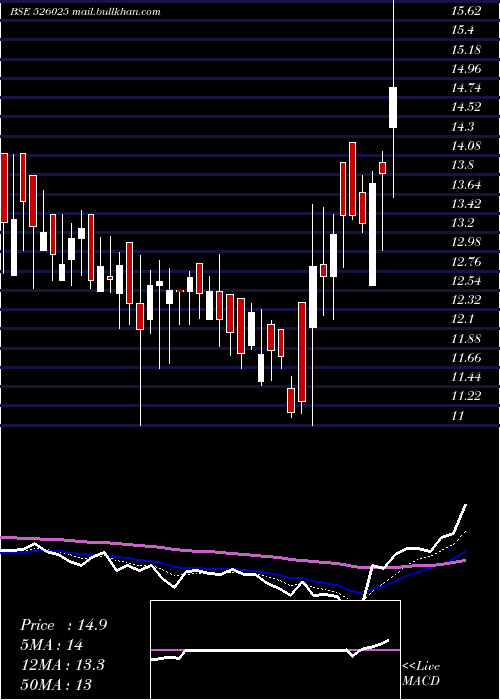Click the 13.2 axis value
The image size is (500, 700).
click(462, 223)
